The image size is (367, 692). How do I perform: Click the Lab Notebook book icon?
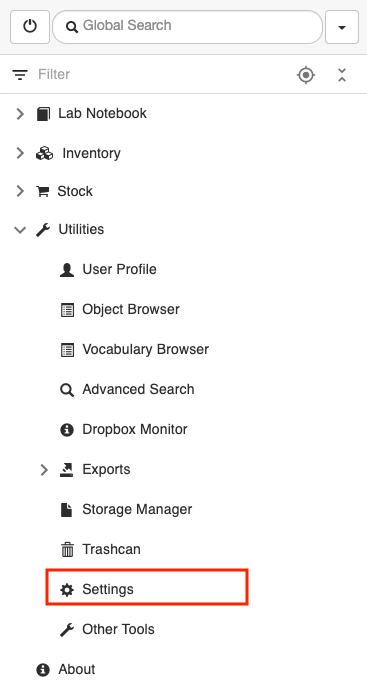[43, 114]
